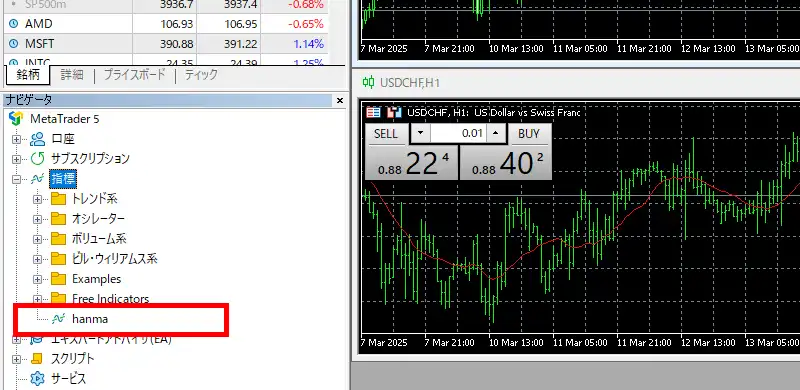Click the ボリューム系 folder icon
The image size is (800, 390).
(59, 238)
